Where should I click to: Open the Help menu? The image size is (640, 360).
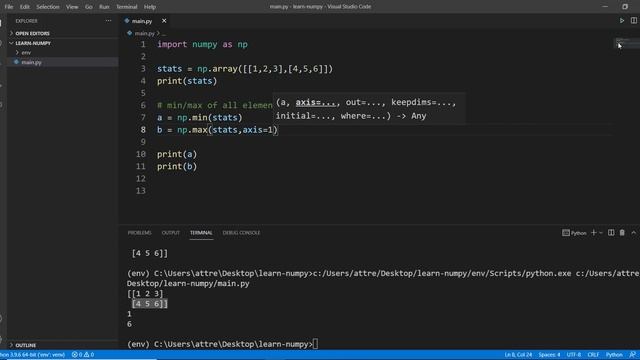click(x=150, y=7)
